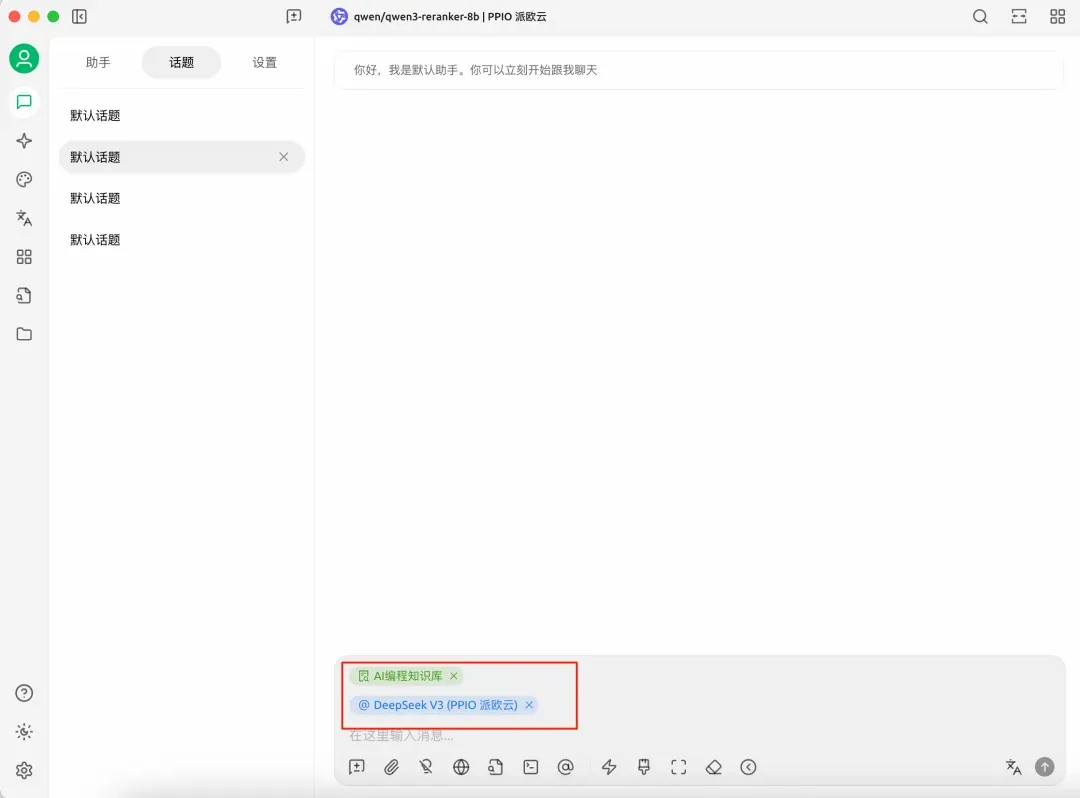Screen dimensions: 1080x798
Task: Open settings gear in left sidebar
Action: (24, 770)
